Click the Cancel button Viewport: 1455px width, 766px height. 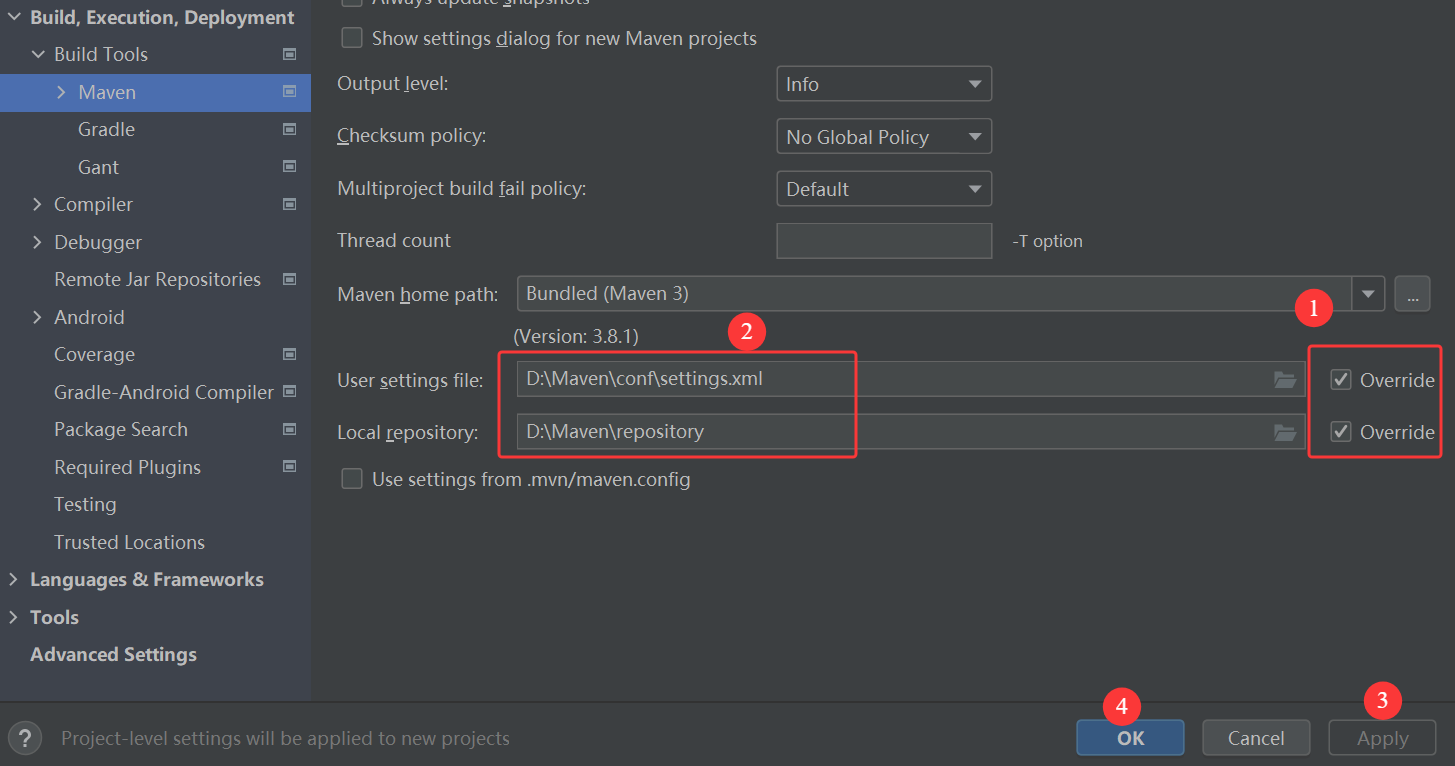[x=1256, y=738]
